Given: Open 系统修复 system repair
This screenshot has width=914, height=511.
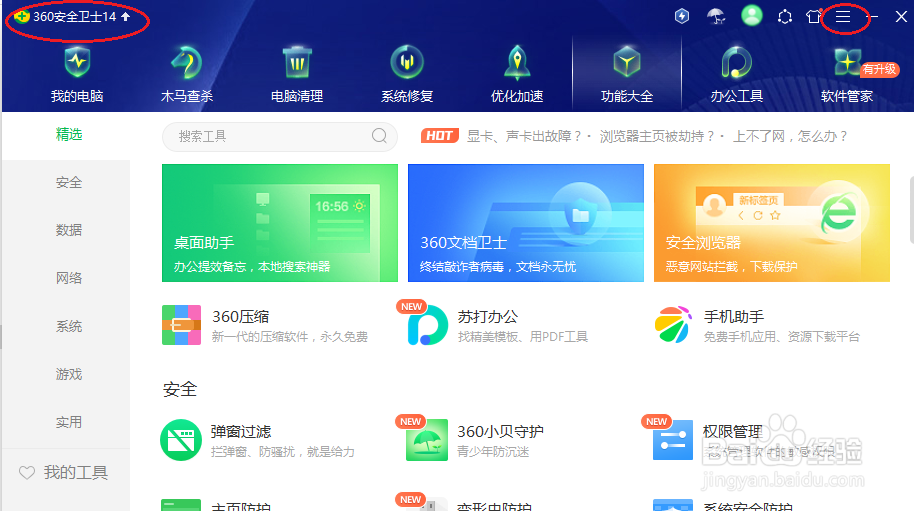Looking at the screenshot, I should click(407, 75).
